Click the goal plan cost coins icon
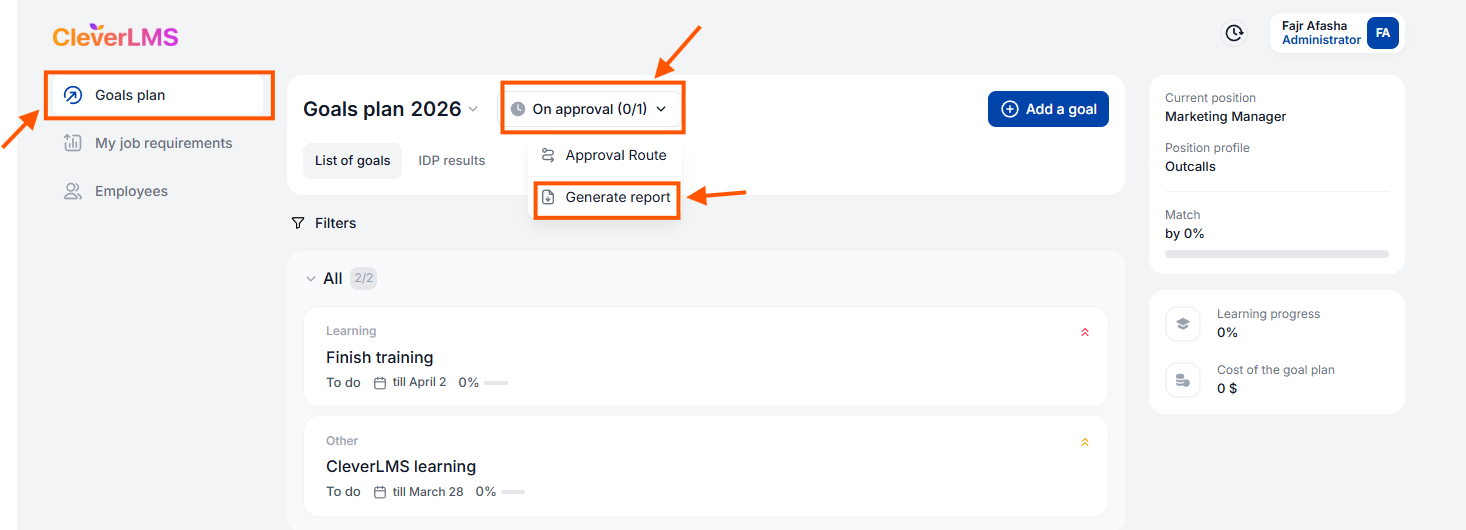Screen dimensions: 1466x530 (1183, 379)
